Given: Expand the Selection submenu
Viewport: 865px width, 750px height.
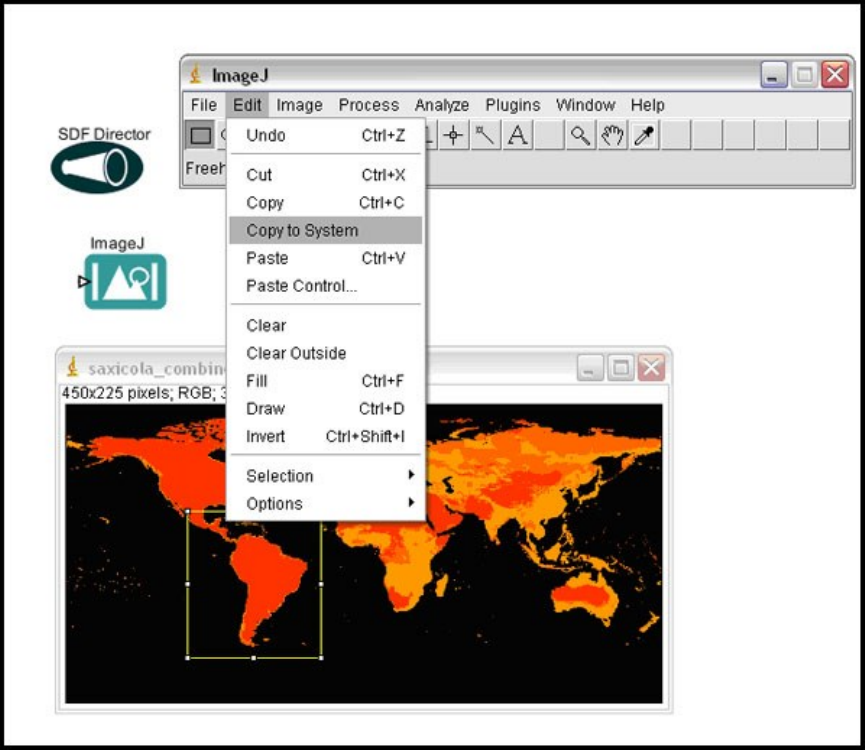Looking at the screenshot, I should 325,476.
